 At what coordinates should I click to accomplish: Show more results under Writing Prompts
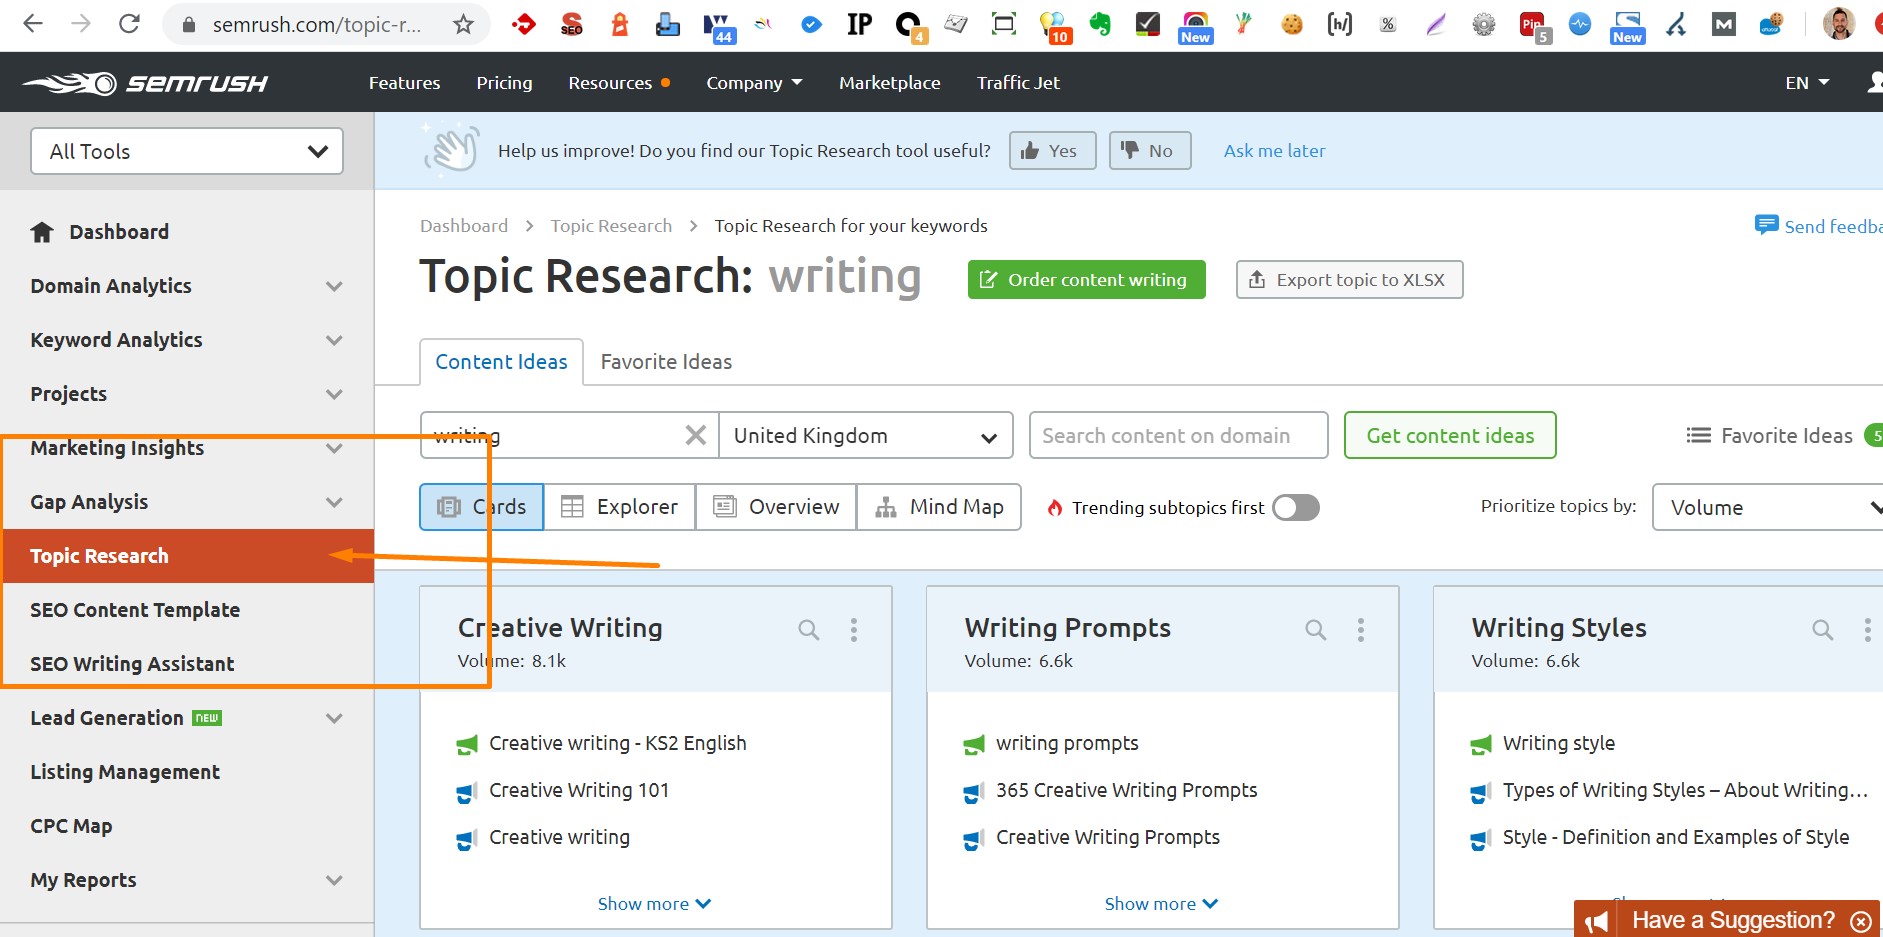[x=1160, y=903]
